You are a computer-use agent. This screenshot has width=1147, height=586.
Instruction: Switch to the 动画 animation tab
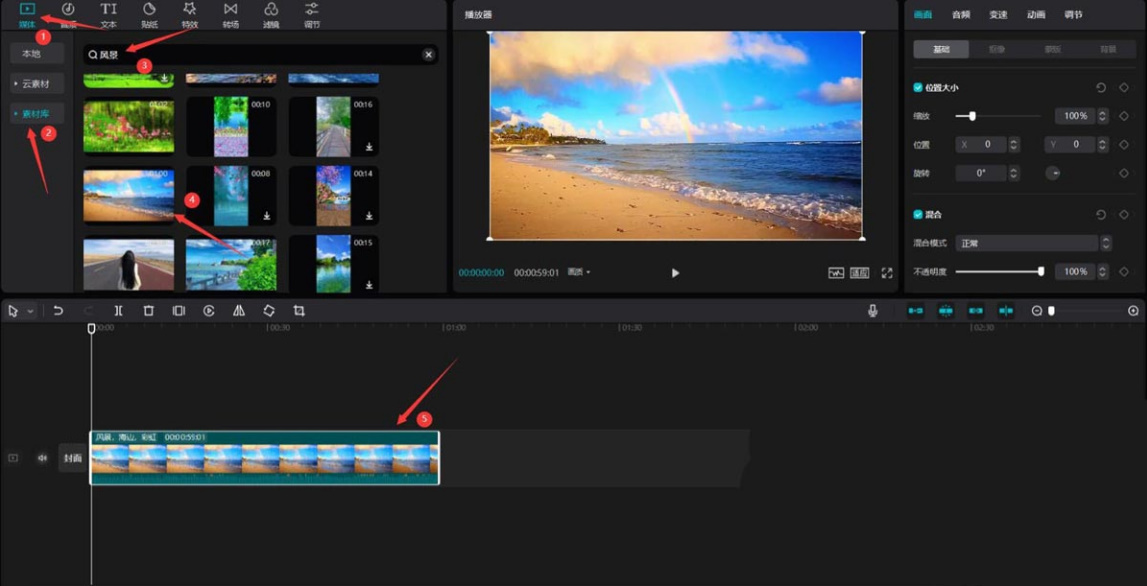pyautogui.click(x=1036, y=15)
